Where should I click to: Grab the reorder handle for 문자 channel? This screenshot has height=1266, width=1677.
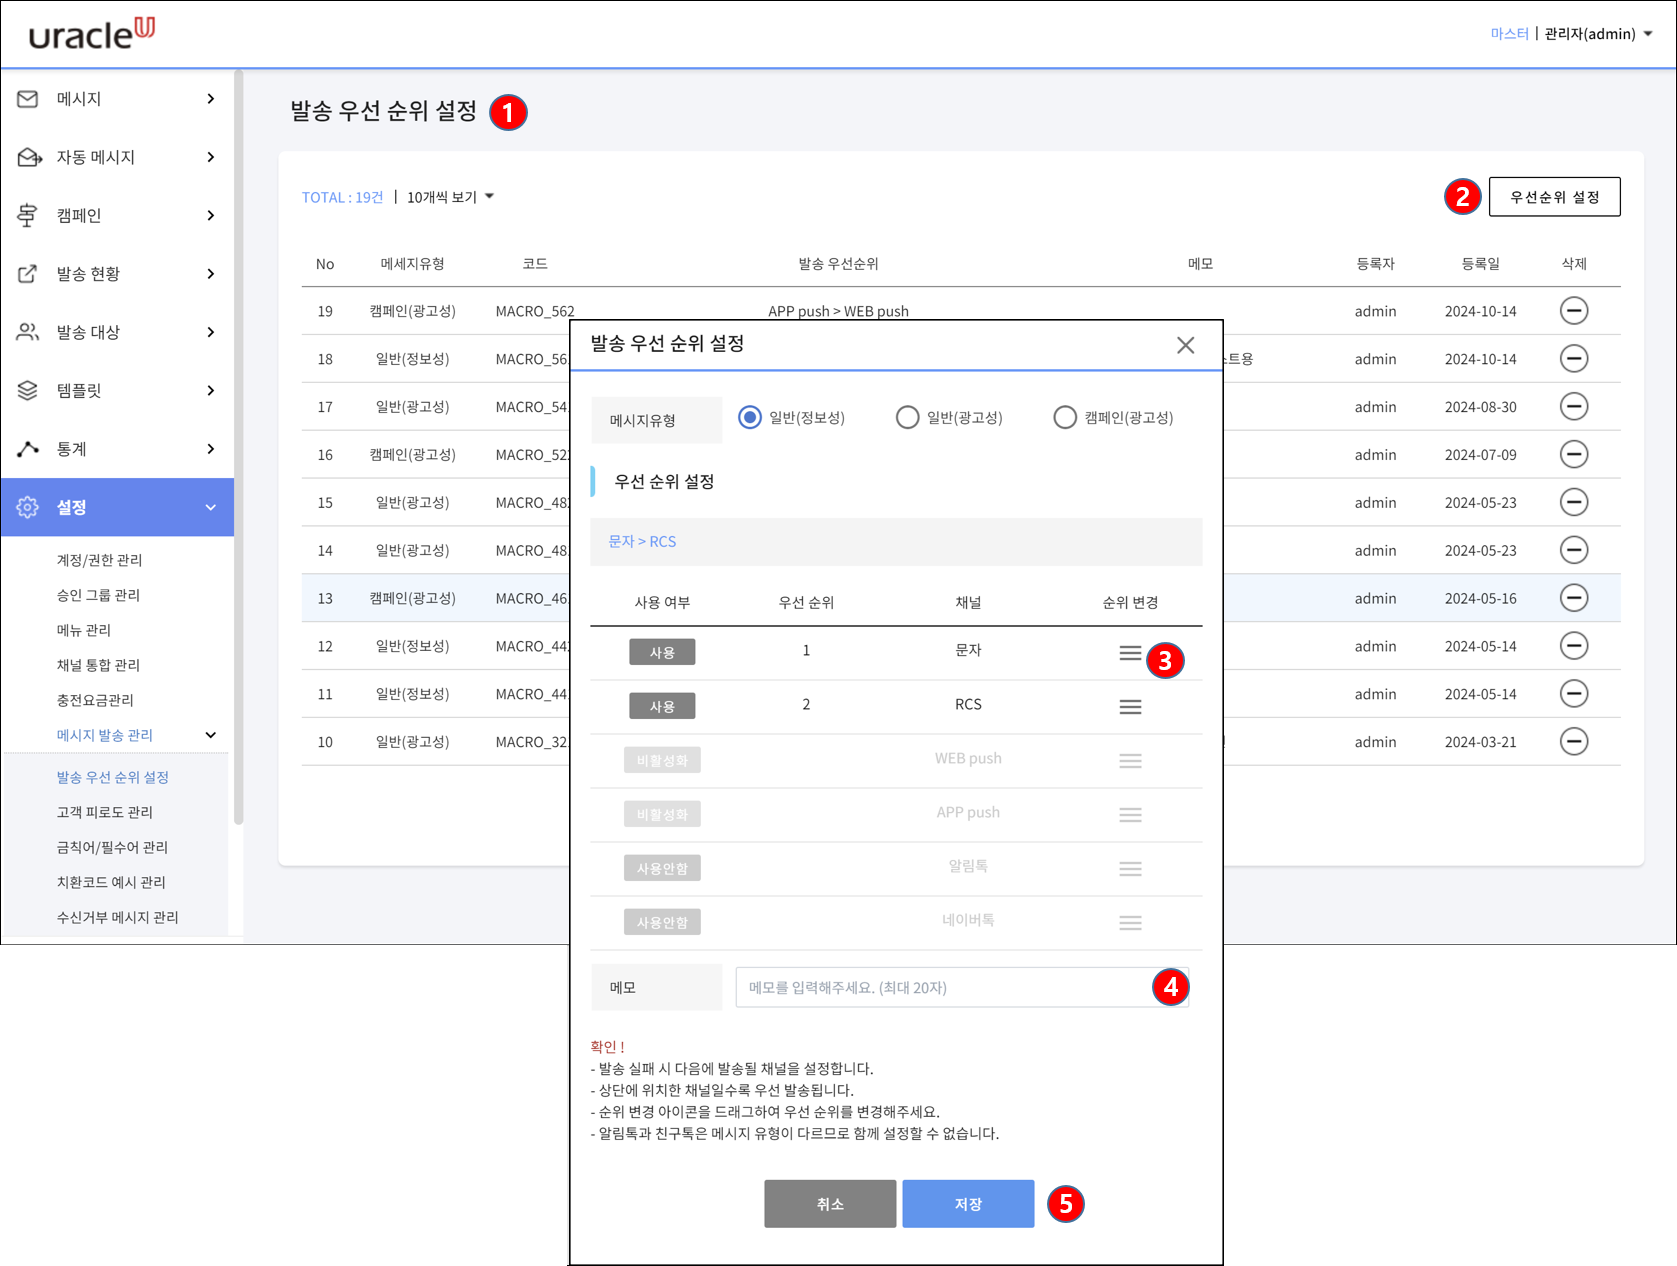1130,653
